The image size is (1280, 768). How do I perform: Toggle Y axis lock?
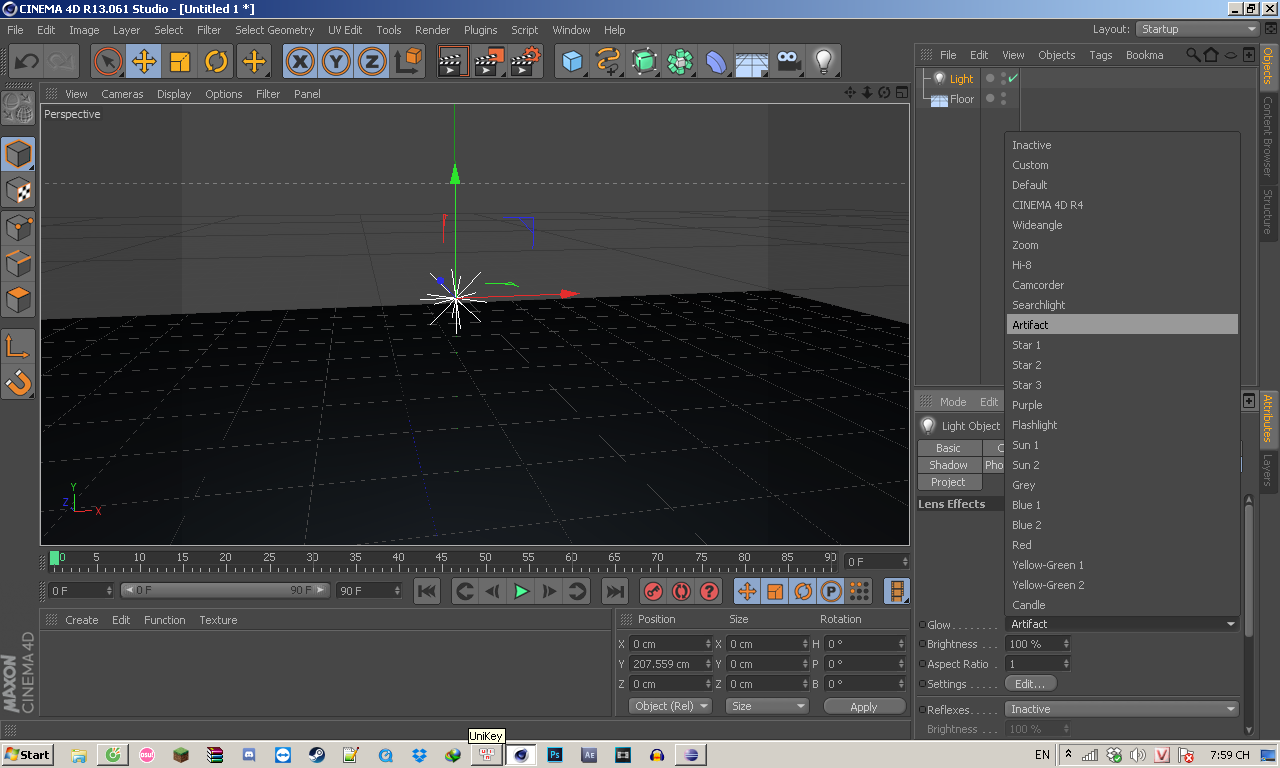pos(336,62)
